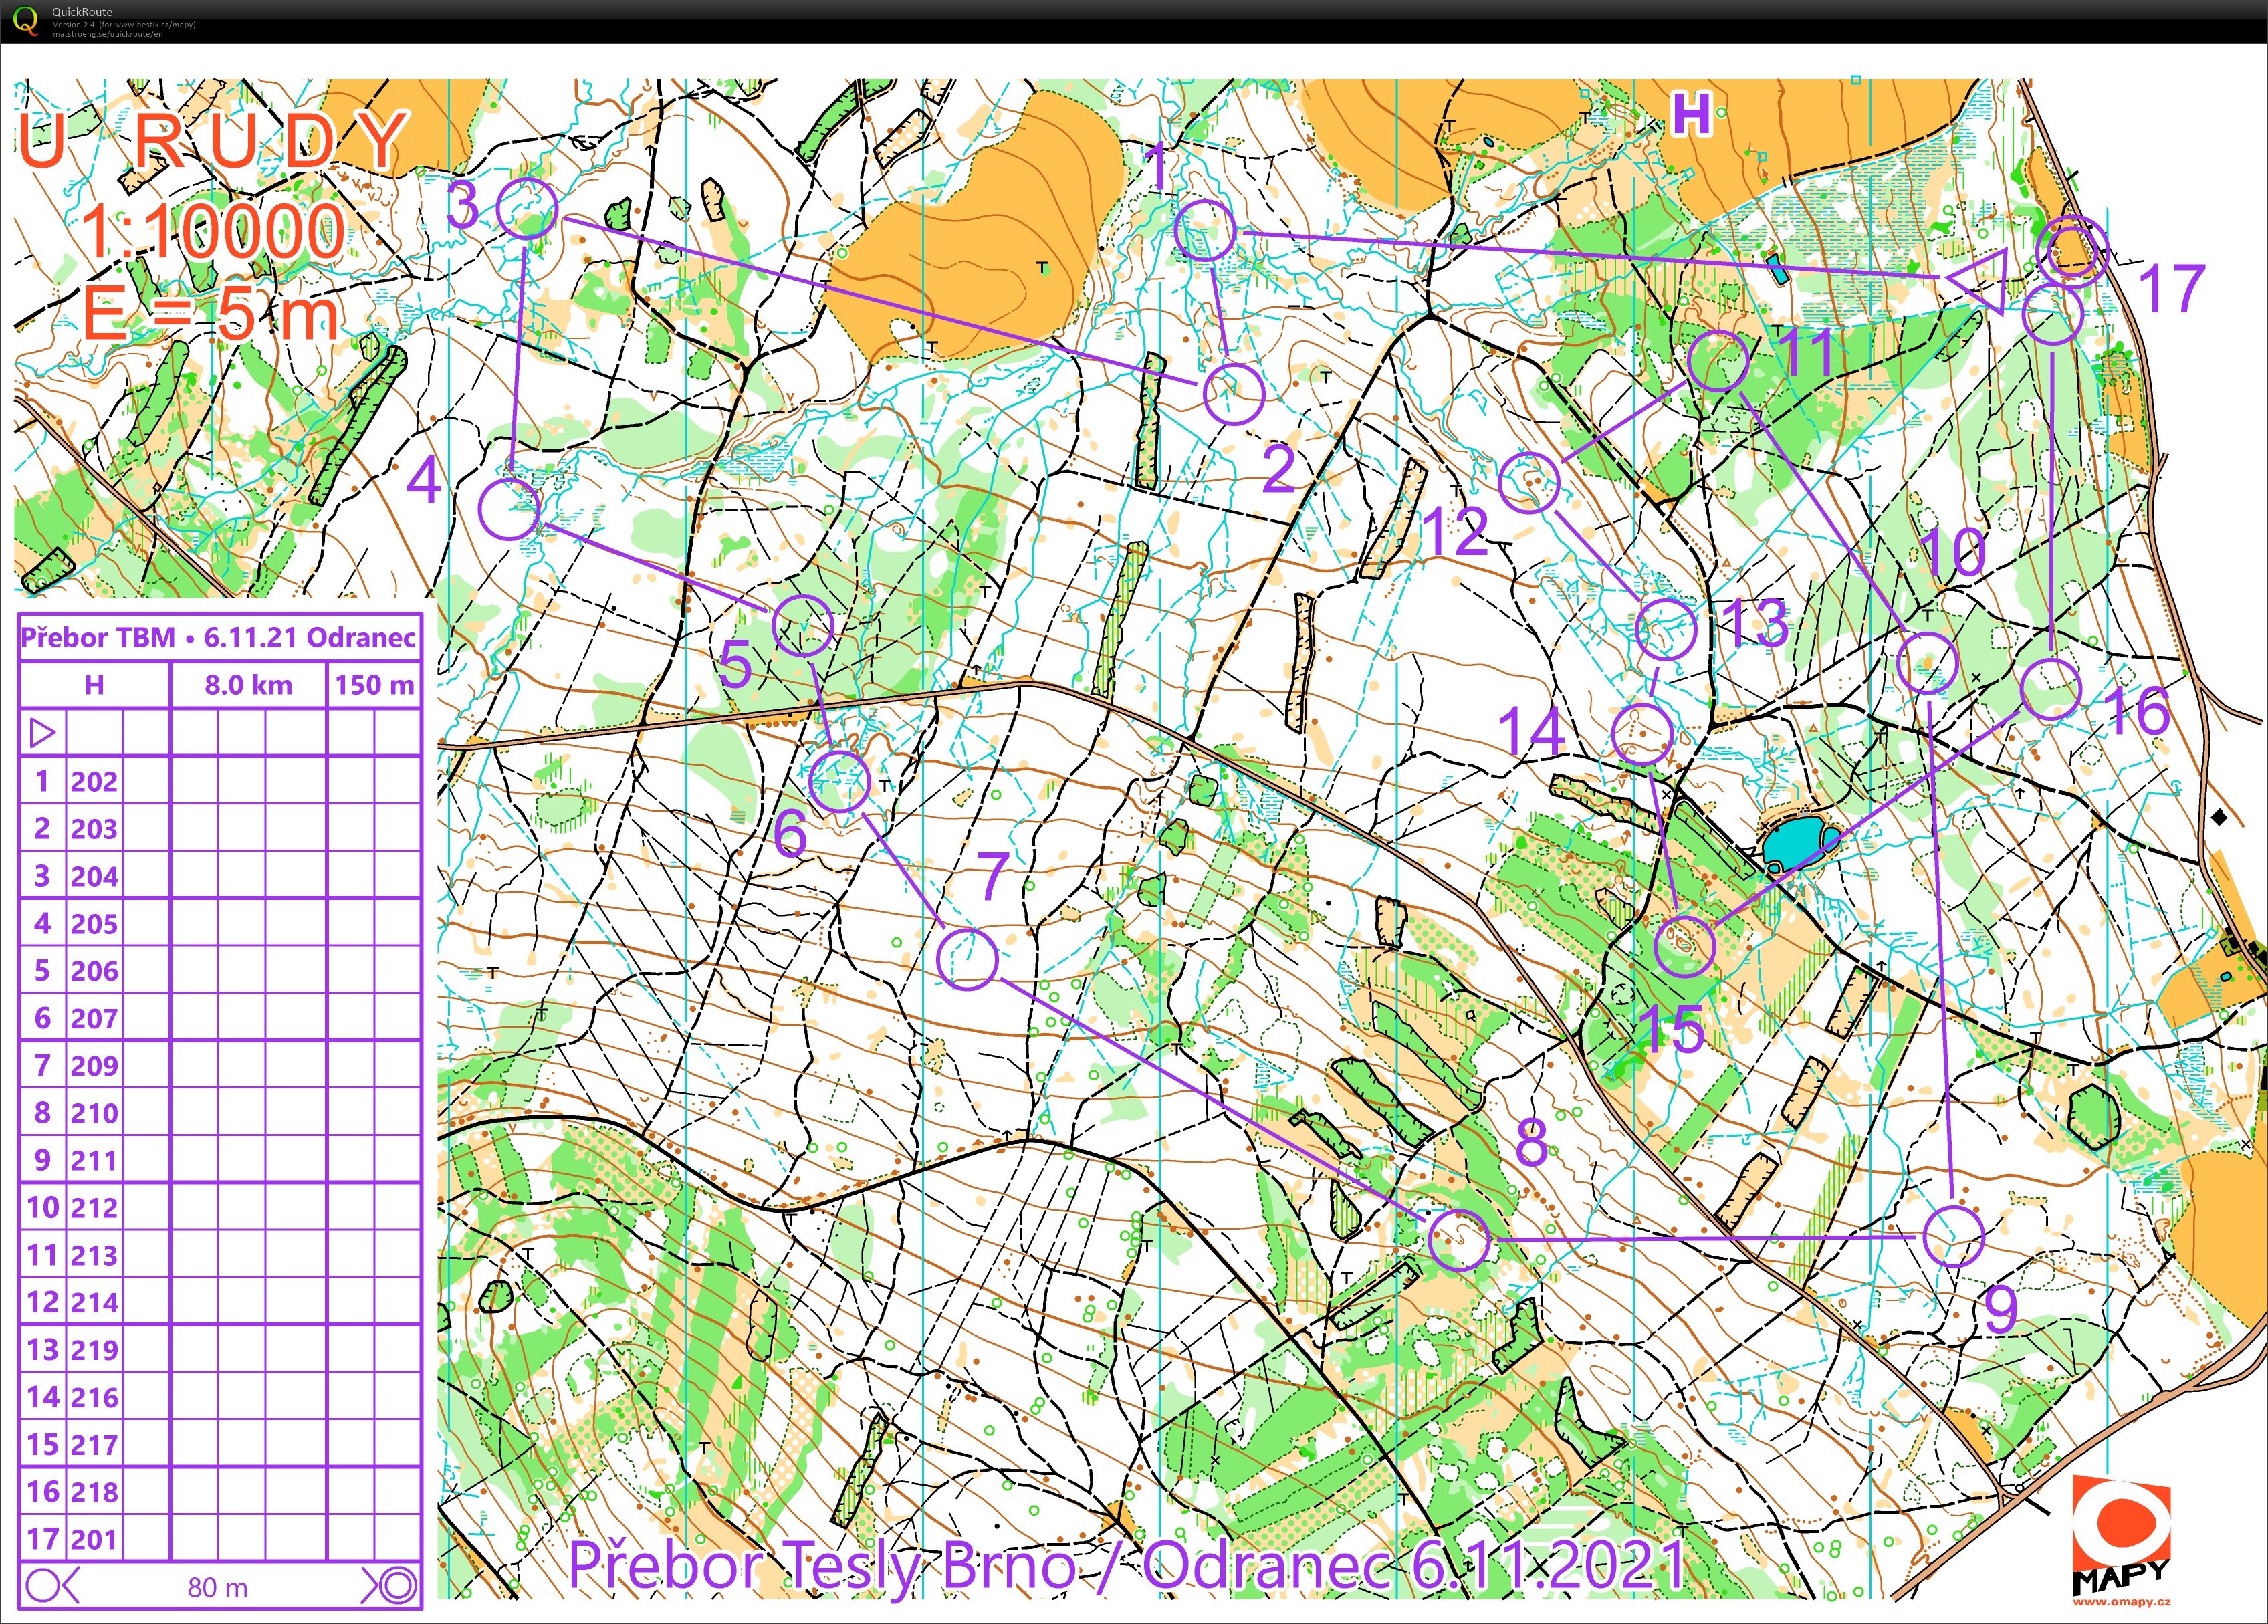The height and width of the screenshot is (1624, 2268).
Task: Click control code 219 table cell
Action: (x=94, y=1350)
